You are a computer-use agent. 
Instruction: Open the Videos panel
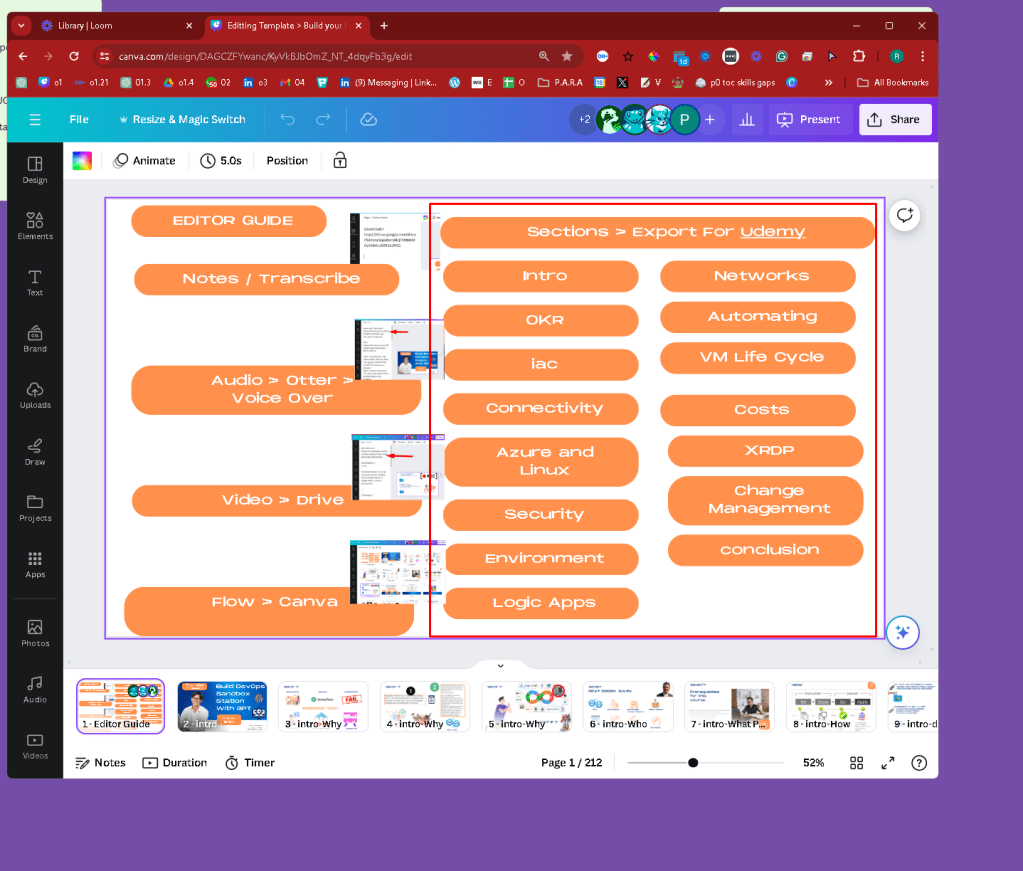35,746
